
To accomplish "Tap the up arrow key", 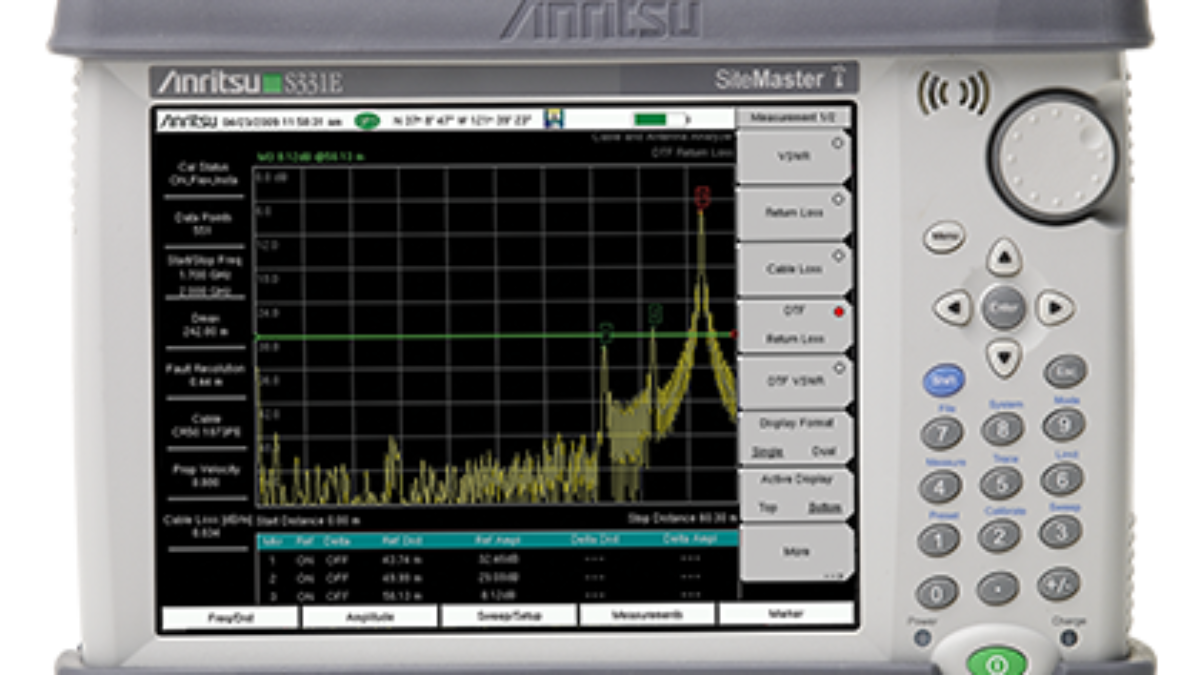I will click(1004, 257).
